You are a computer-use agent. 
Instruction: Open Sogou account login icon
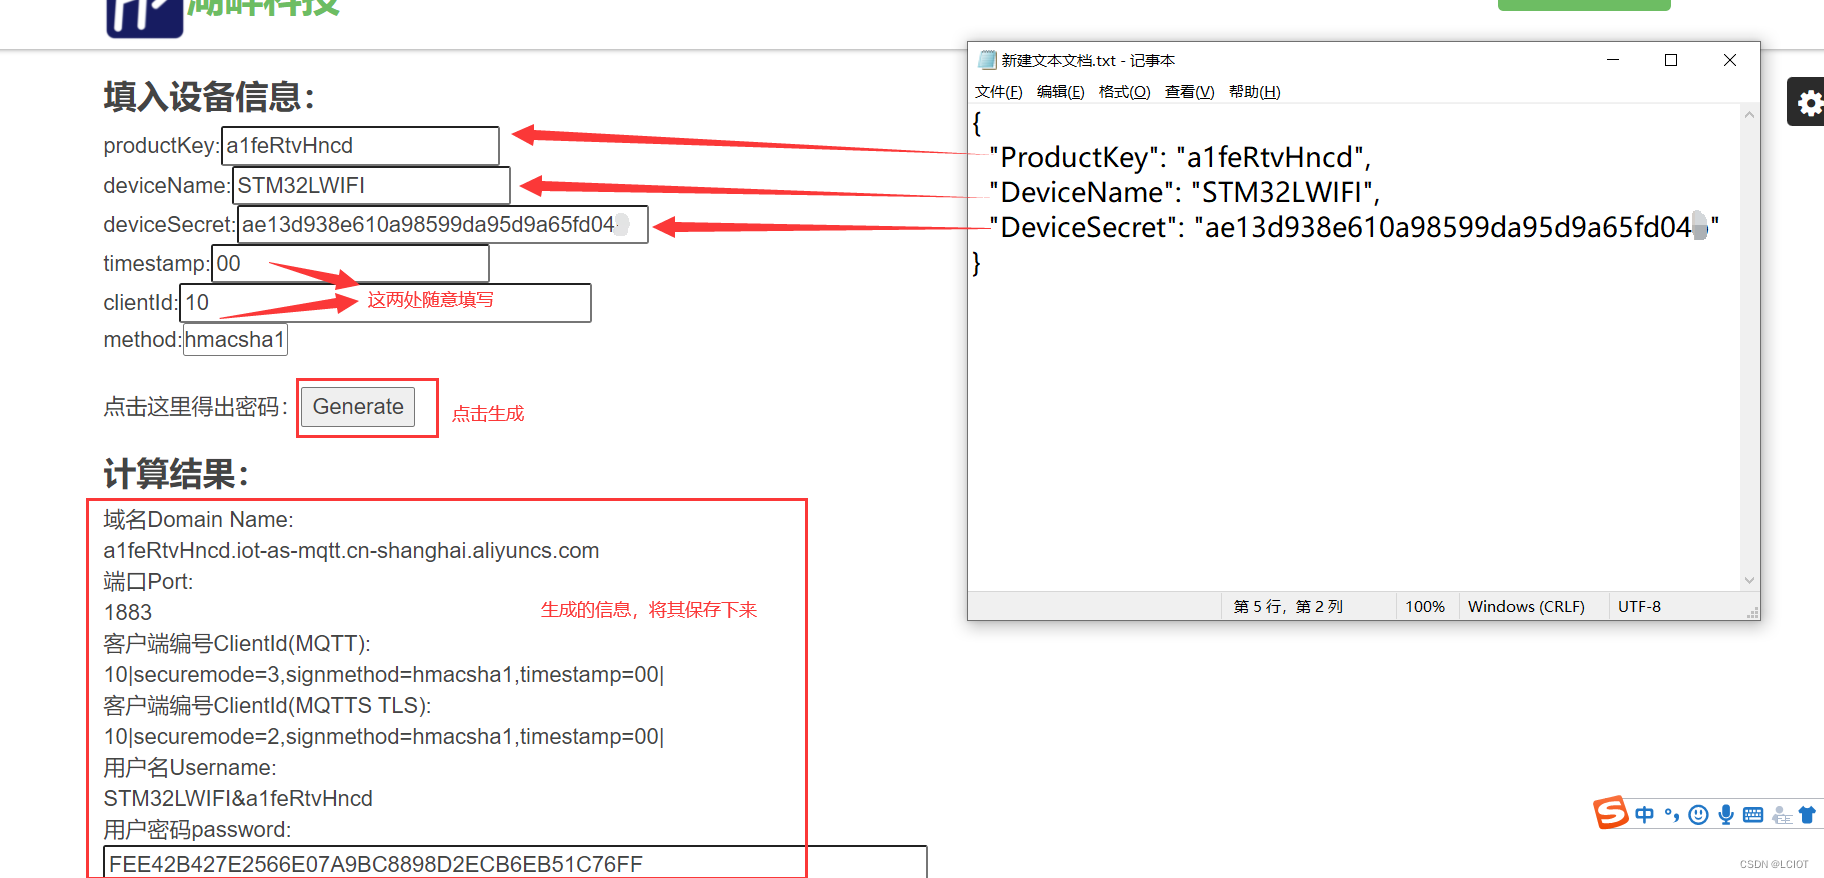(x=1781, y=815)
